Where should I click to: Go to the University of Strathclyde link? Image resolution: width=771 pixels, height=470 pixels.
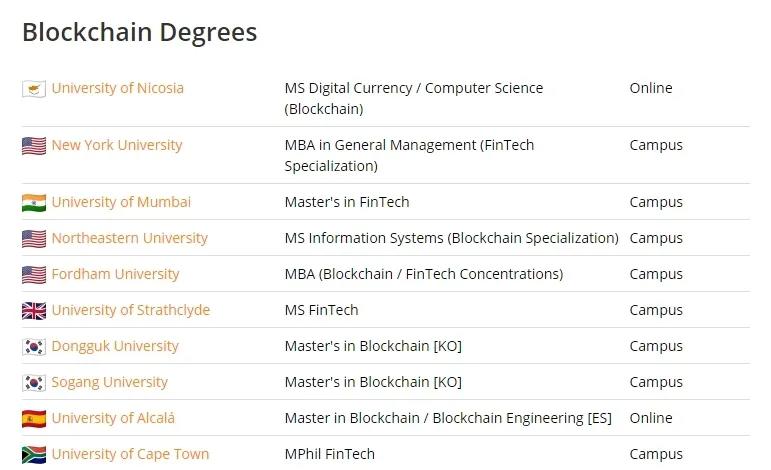pos(131,310)
